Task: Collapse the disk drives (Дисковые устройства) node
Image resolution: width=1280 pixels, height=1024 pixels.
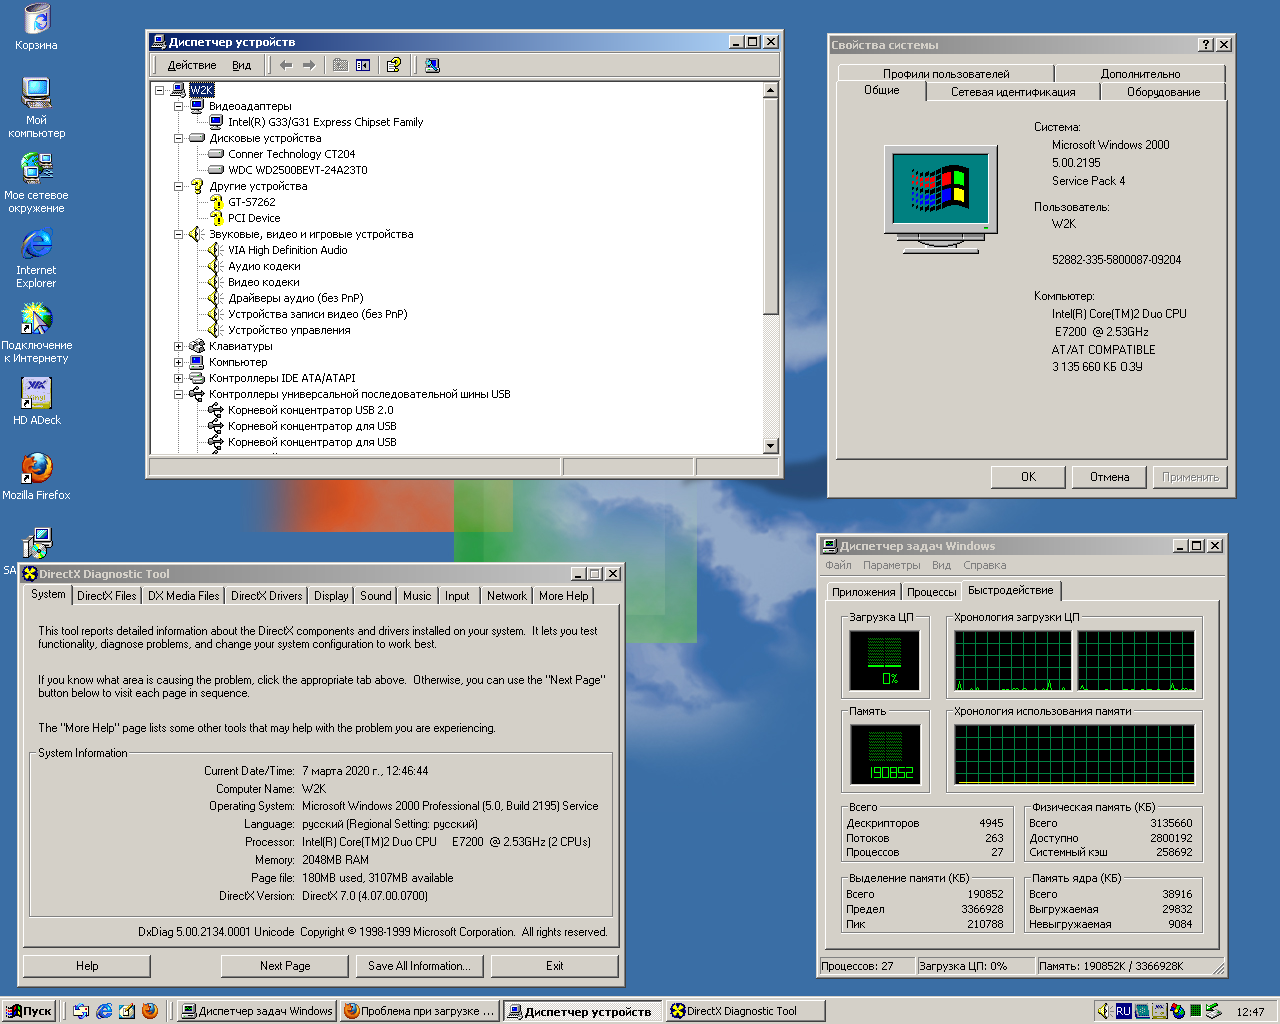Action: pos(179,138)
